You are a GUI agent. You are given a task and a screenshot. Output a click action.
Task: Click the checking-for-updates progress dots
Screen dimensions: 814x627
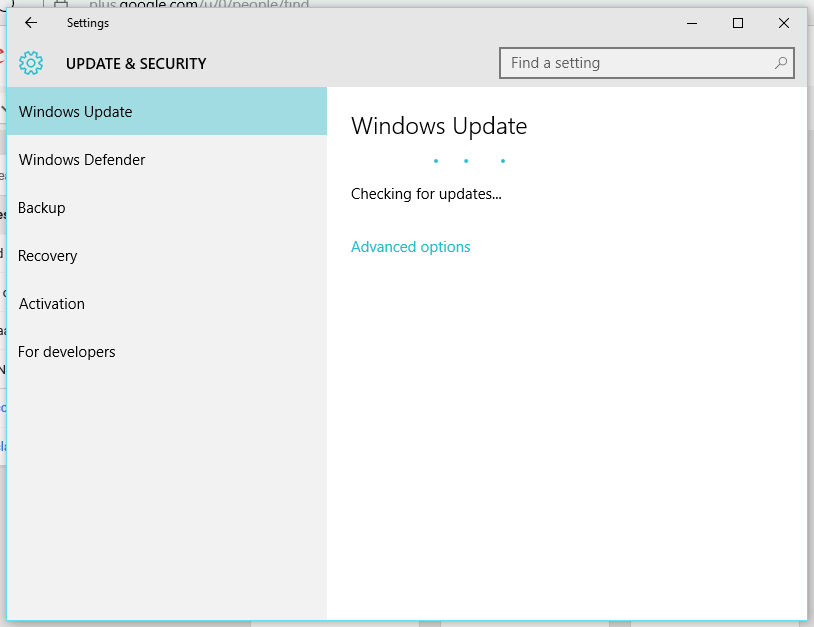[468, 160]
